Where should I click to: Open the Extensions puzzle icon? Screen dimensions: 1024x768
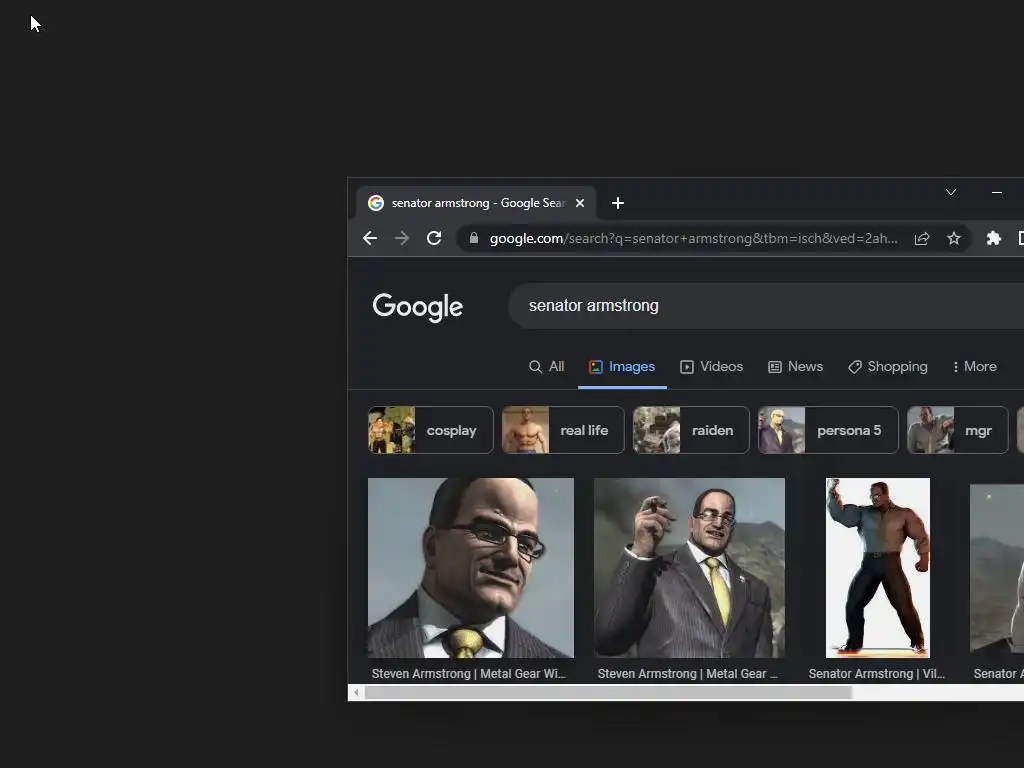tap(994, 238)
